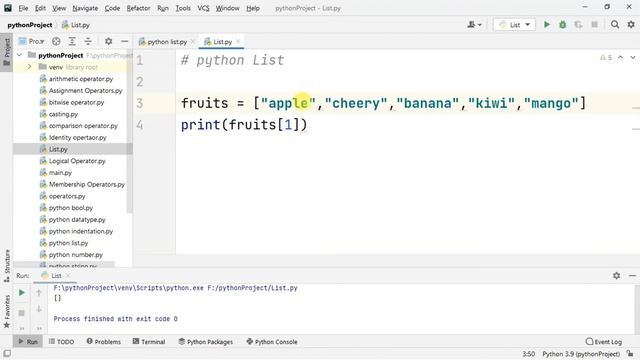This screenshot has height=360, width=640.
Task: Open the Code menu
Action: click(x=112, y=8)
